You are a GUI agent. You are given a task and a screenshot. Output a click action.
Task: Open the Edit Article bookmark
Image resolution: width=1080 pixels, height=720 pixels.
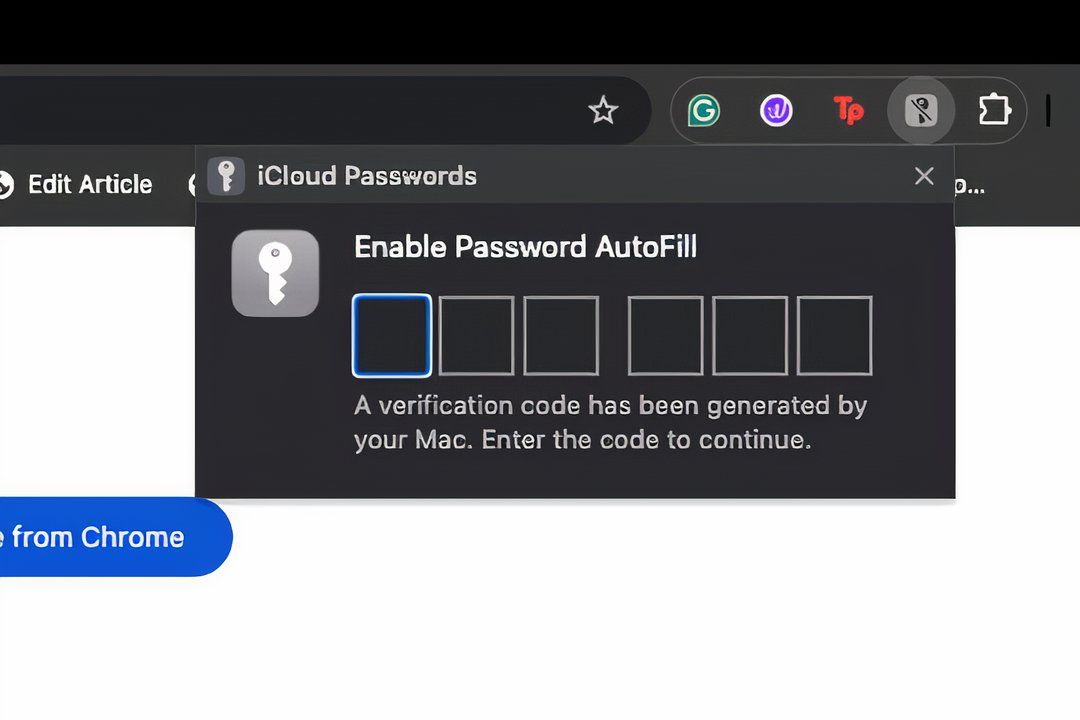click(x=90, y=184)
